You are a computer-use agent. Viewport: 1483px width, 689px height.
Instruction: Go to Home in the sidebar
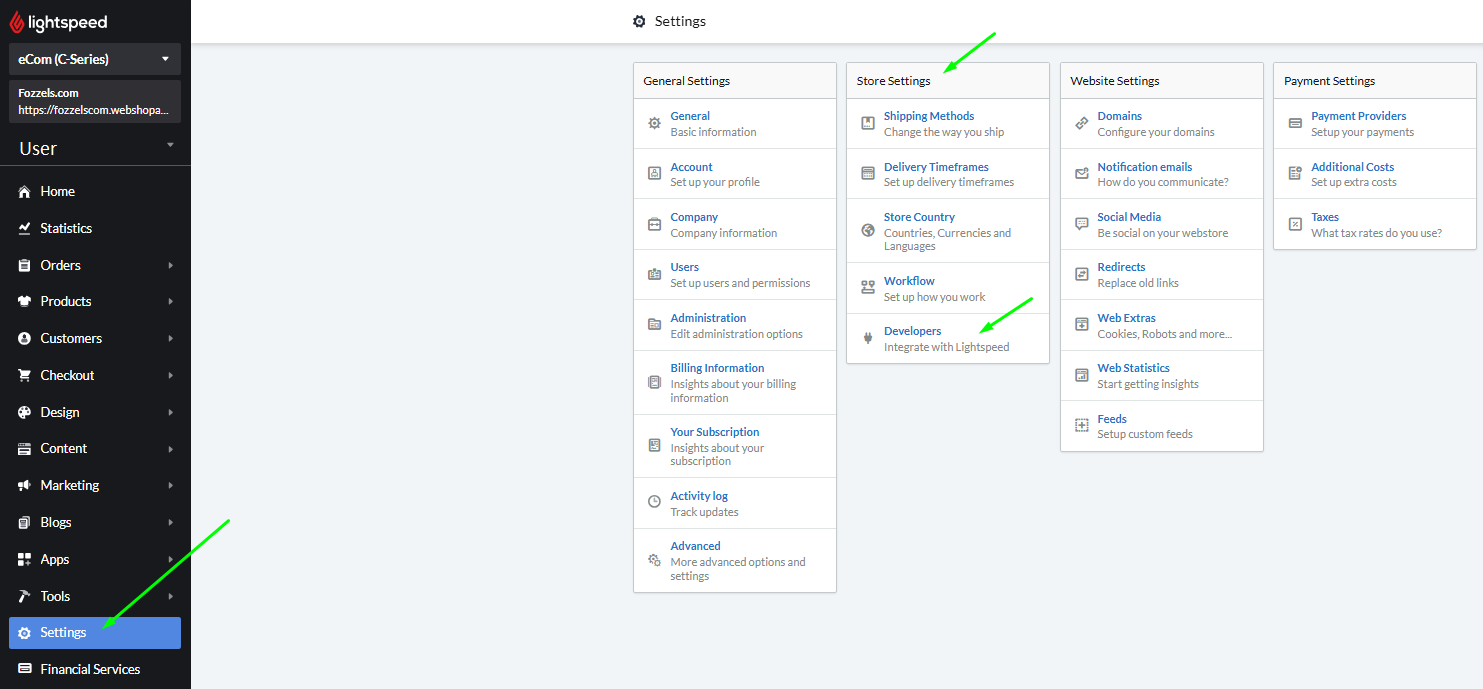tap(57, 191)
